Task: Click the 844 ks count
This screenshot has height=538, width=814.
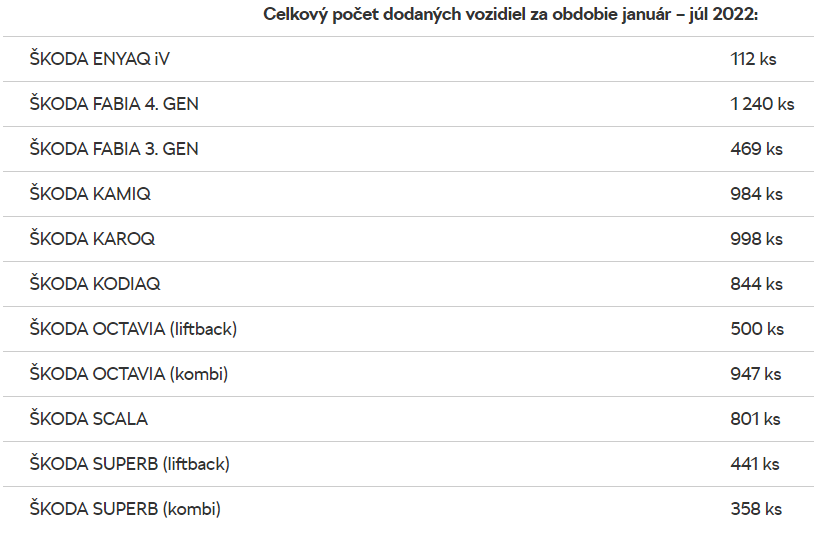Action: tap(756, 284)
